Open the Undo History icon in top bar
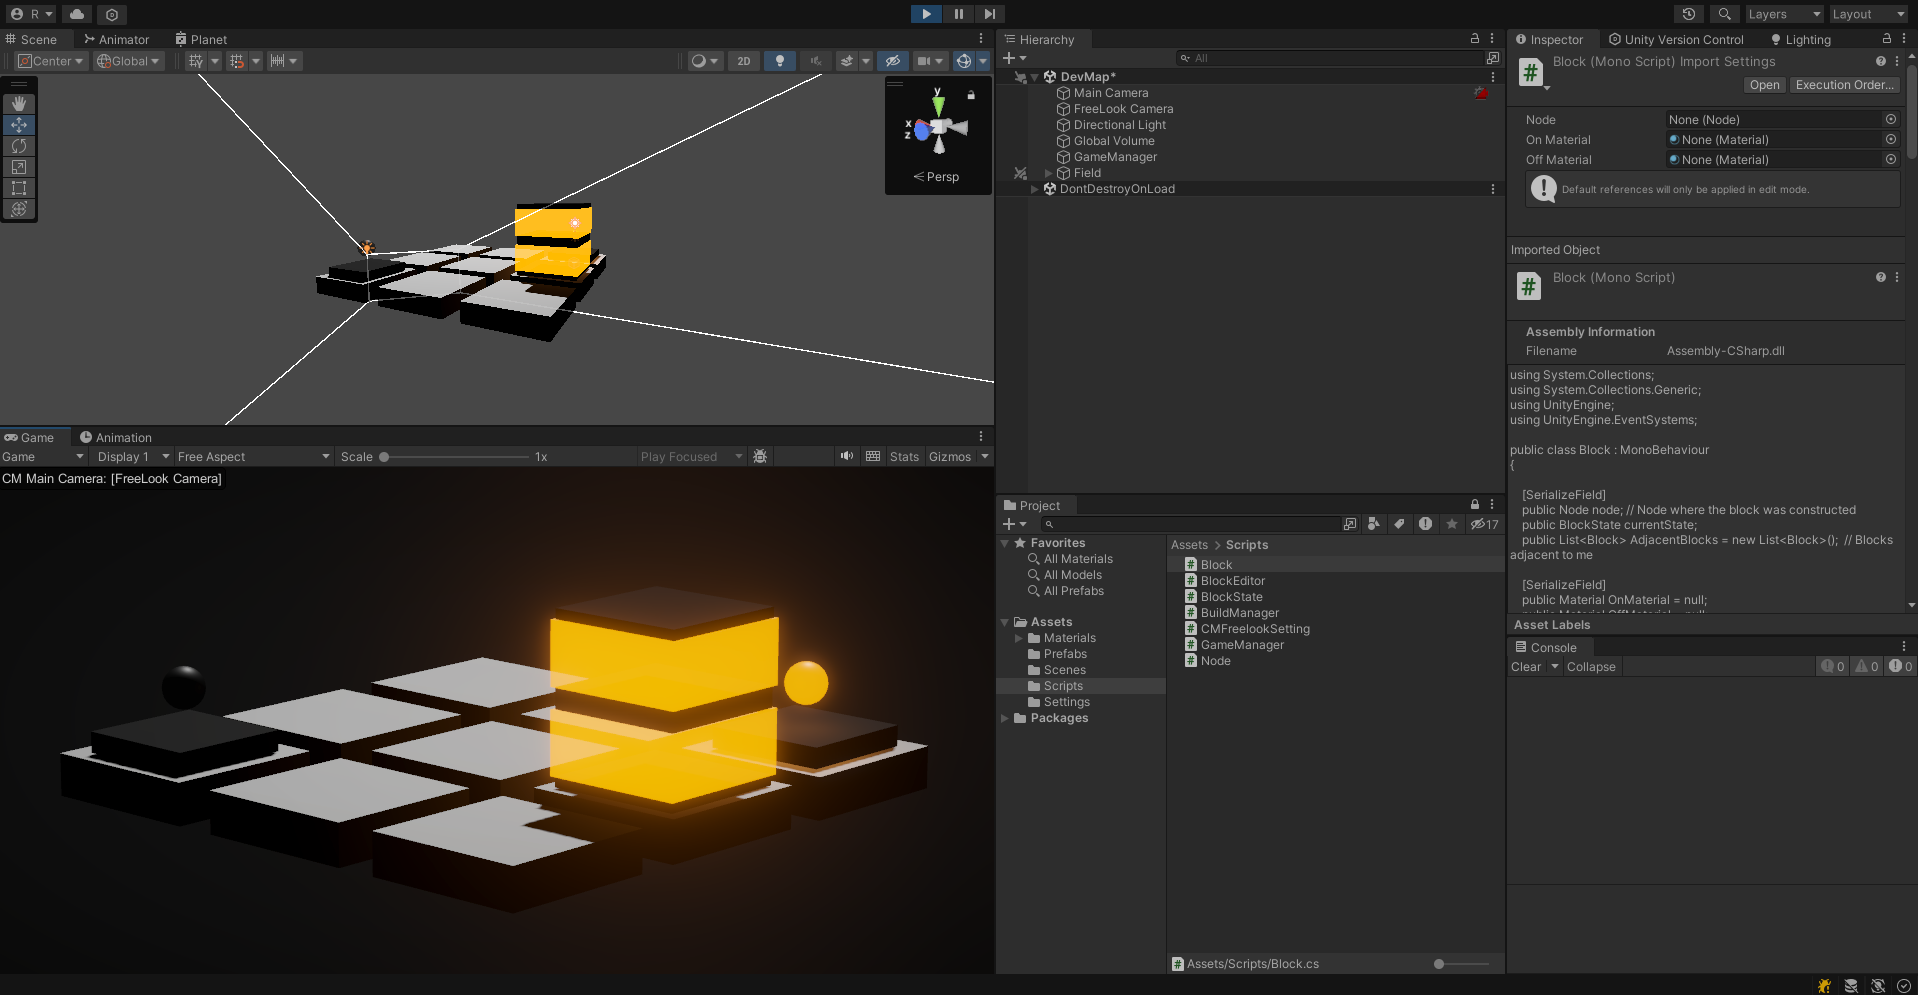1918x995 pixels. [x=1689, y=14]
